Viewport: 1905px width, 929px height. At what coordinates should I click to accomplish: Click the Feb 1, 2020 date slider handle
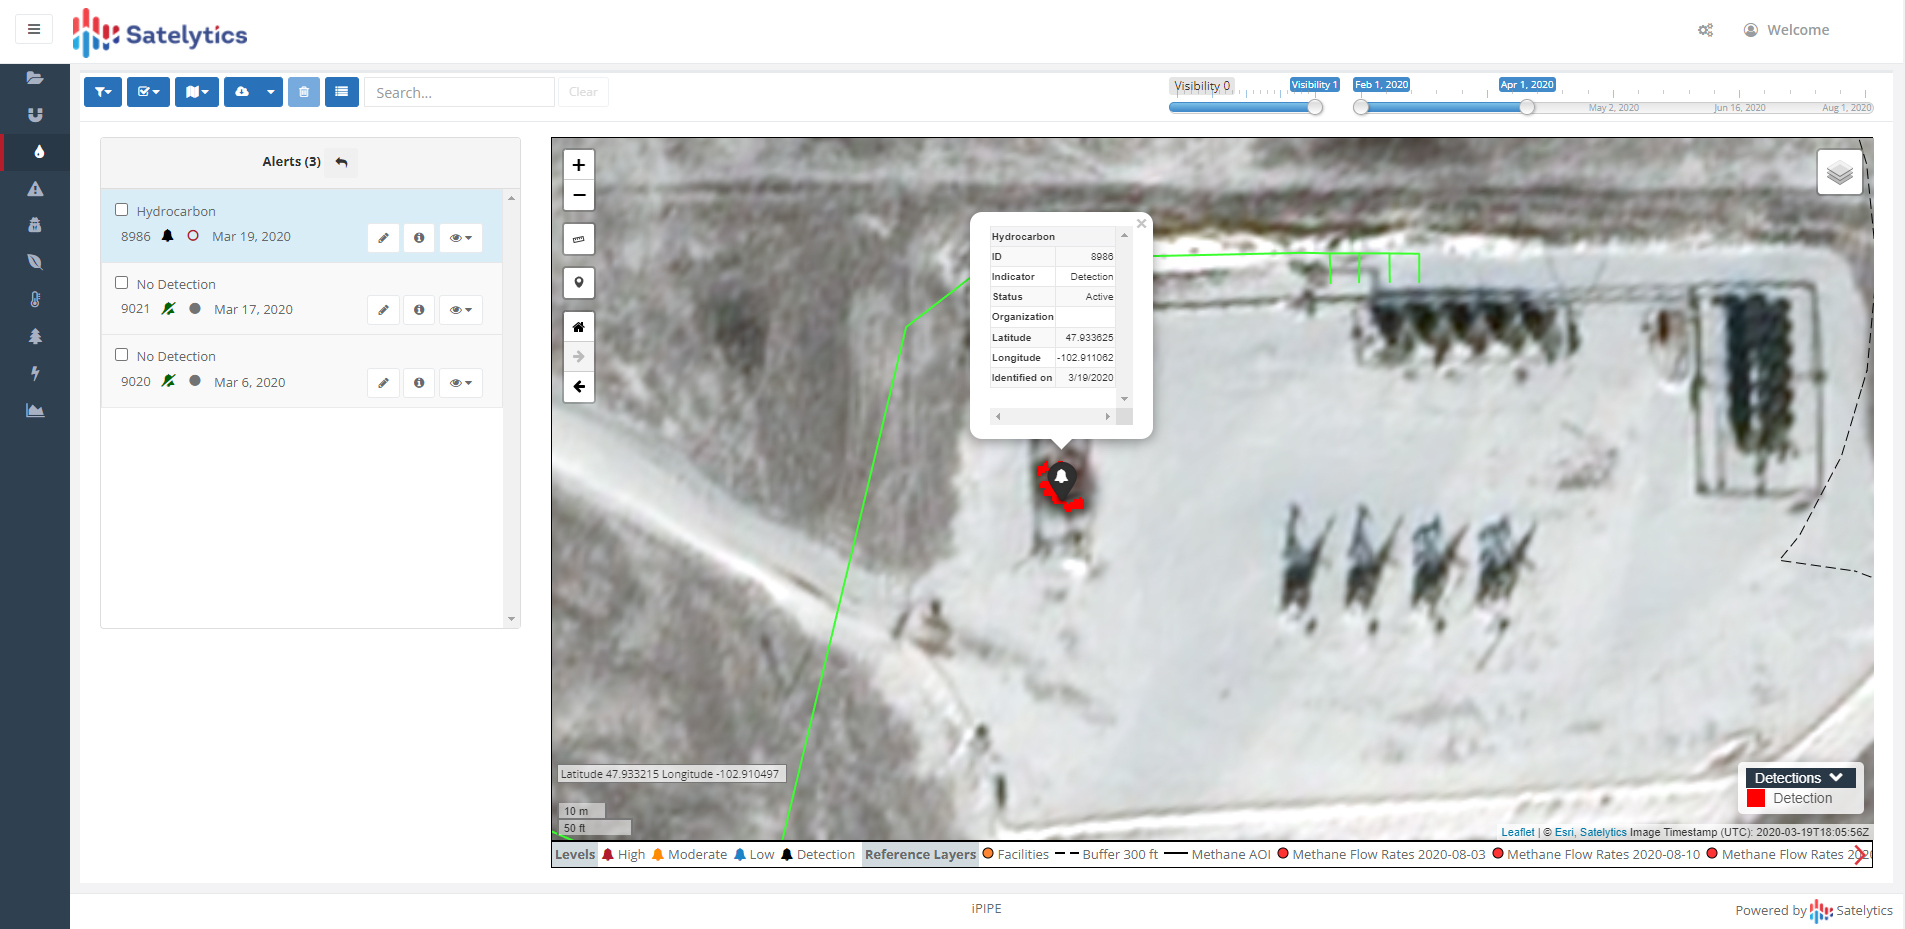[1361, 107]
